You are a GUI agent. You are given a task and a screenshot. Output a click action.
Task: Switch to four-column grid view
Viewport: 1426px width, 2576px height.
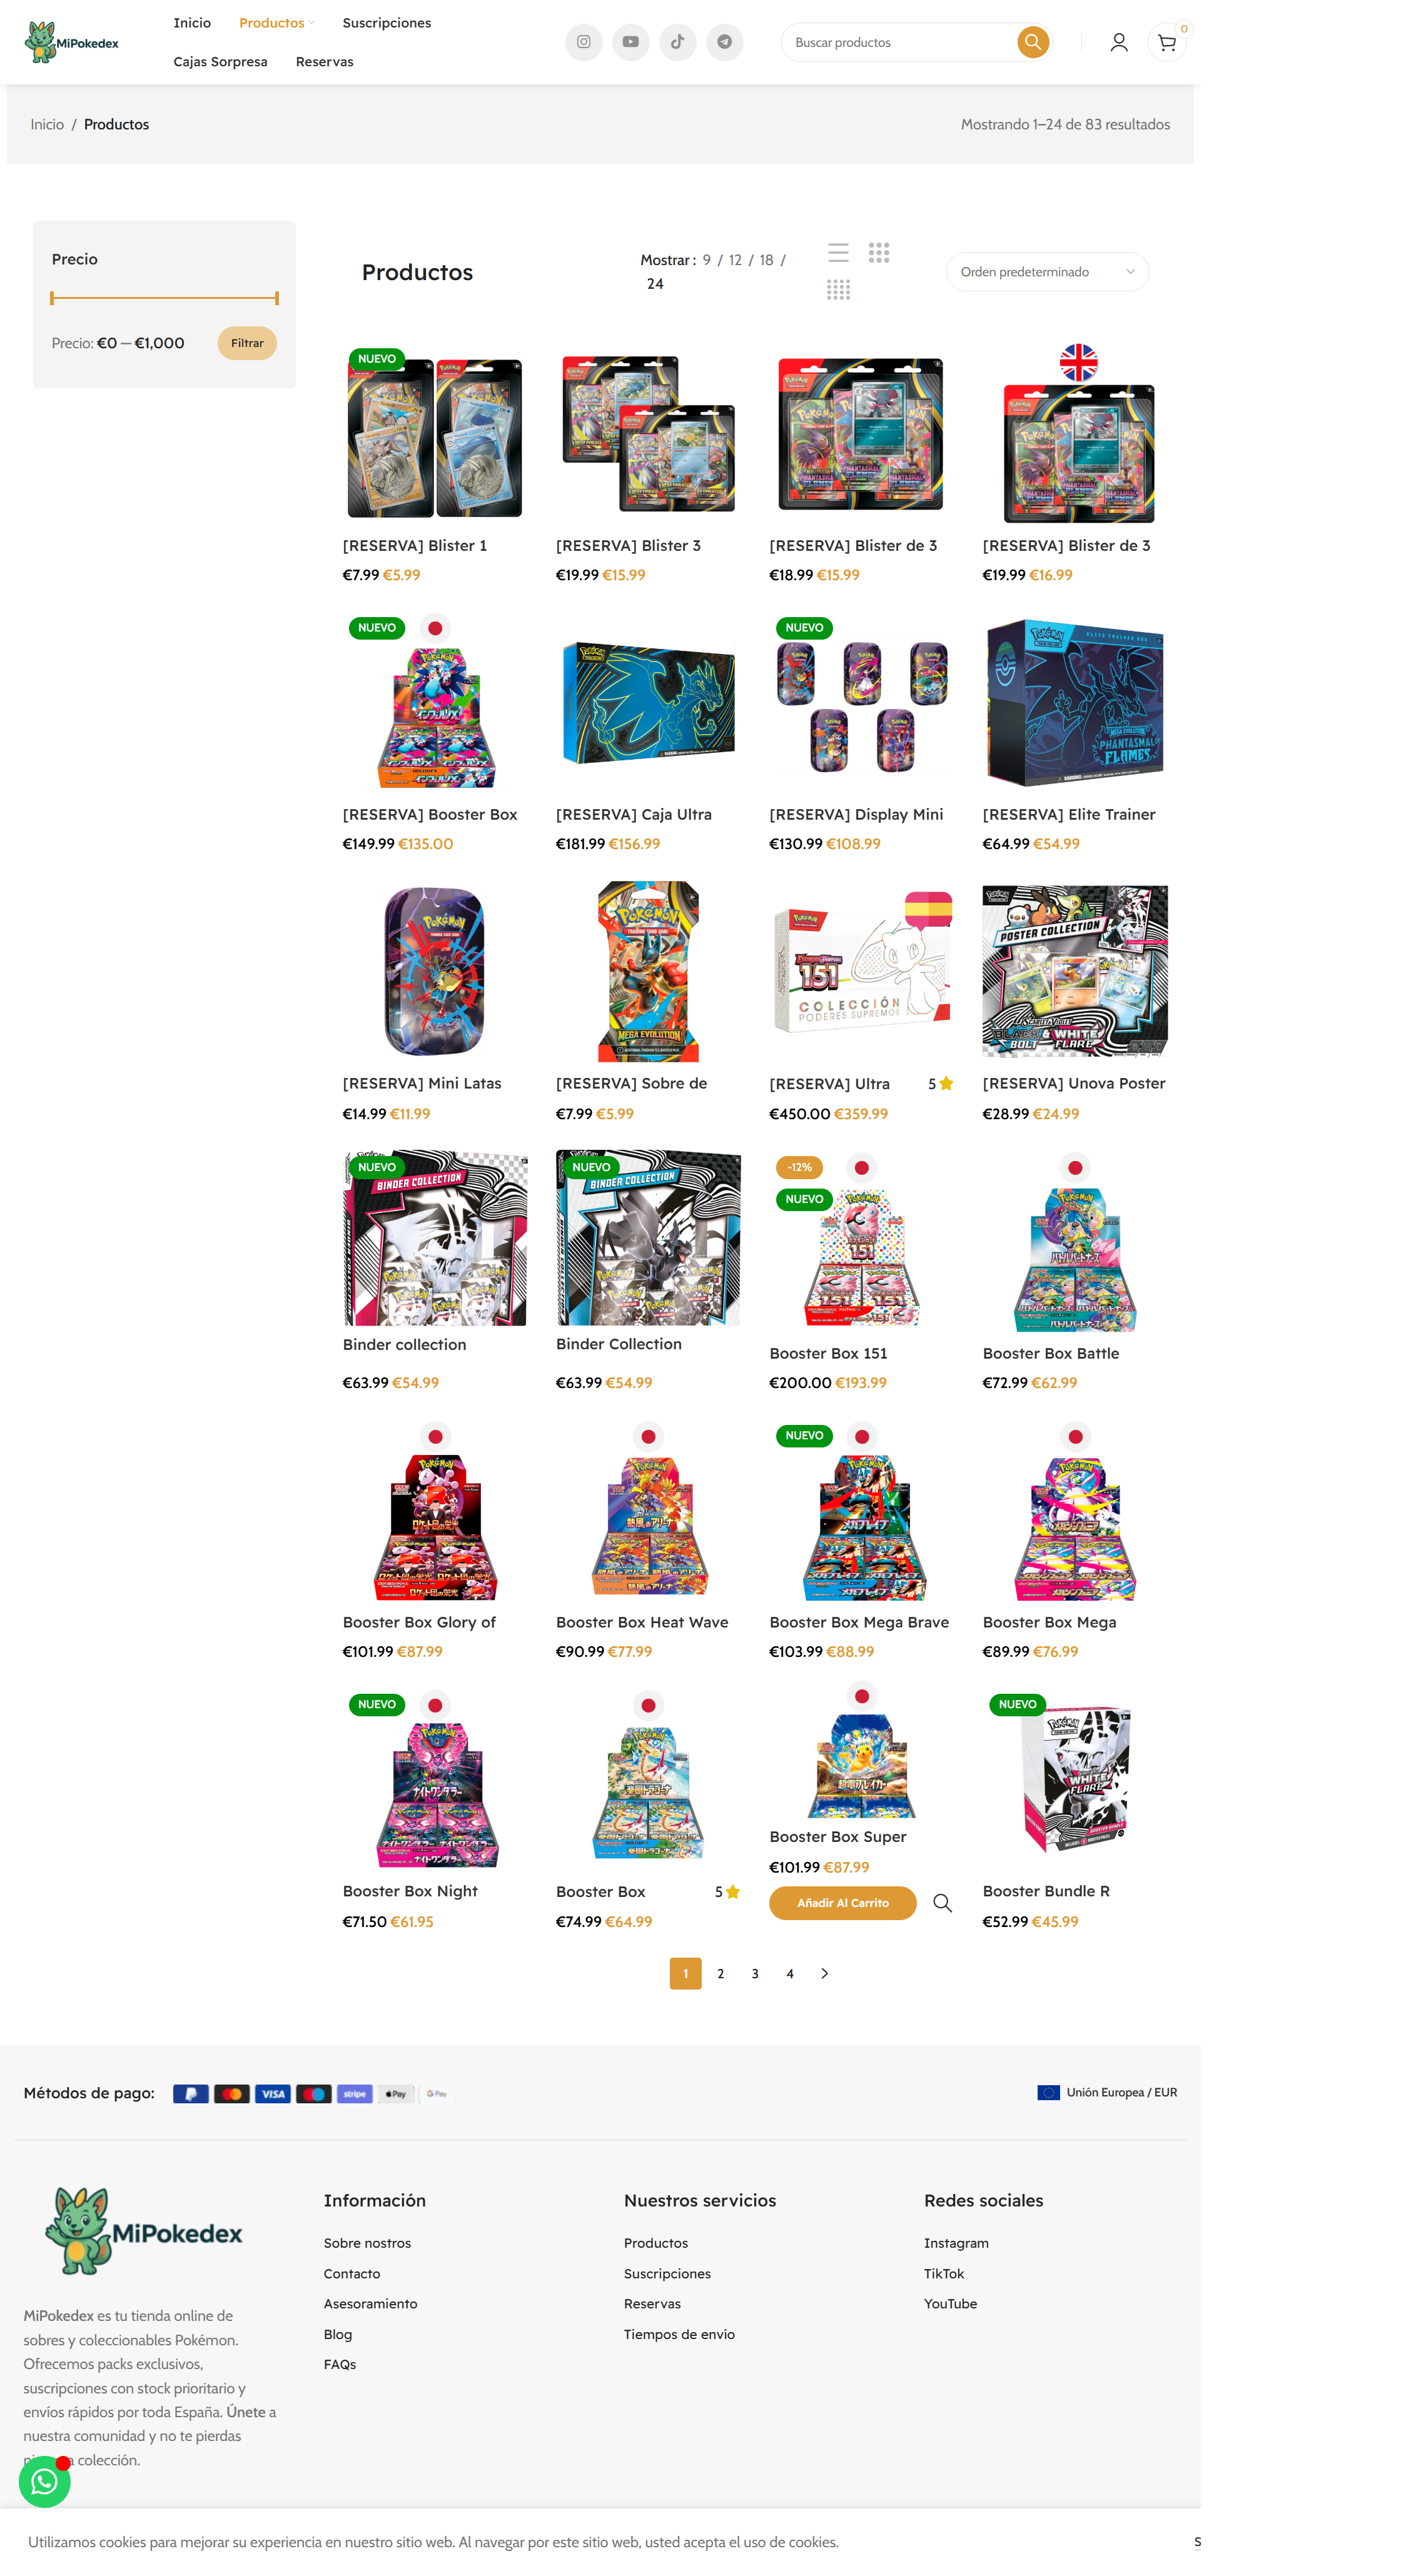coord(839,290)
